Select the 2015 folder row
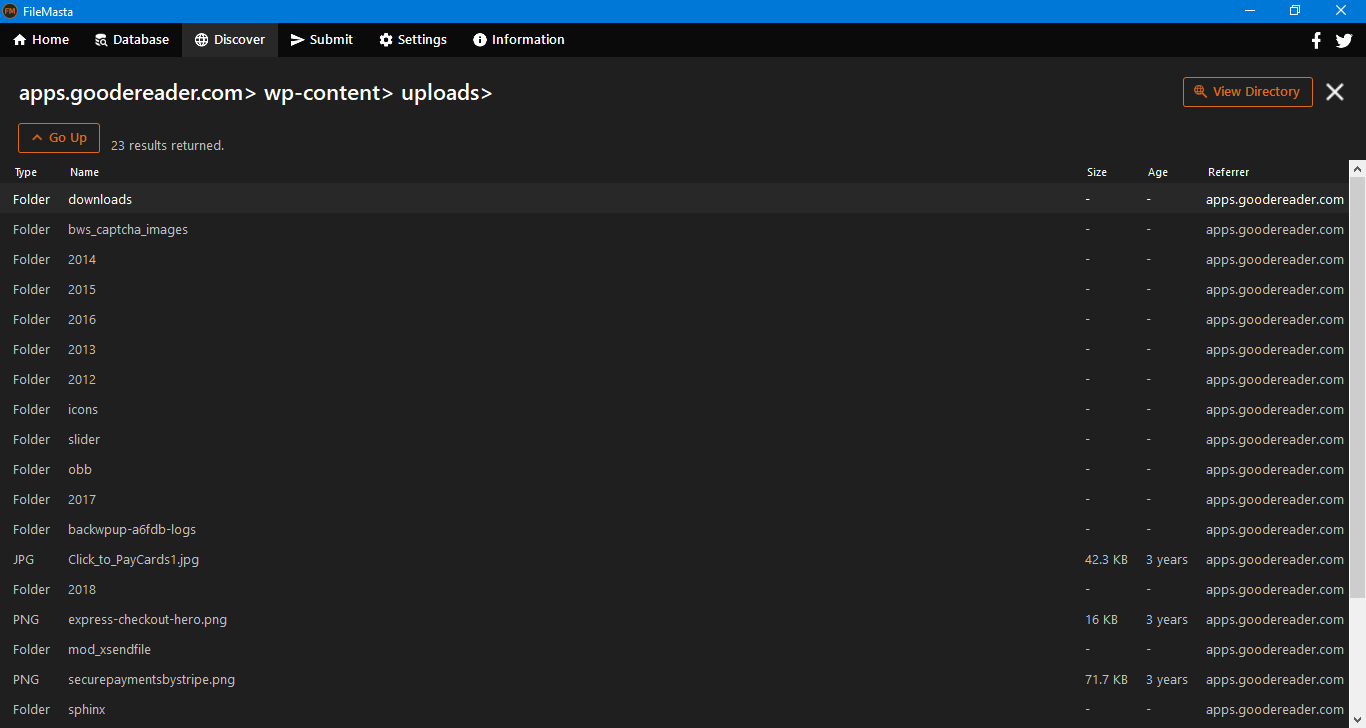 (675, 289)
